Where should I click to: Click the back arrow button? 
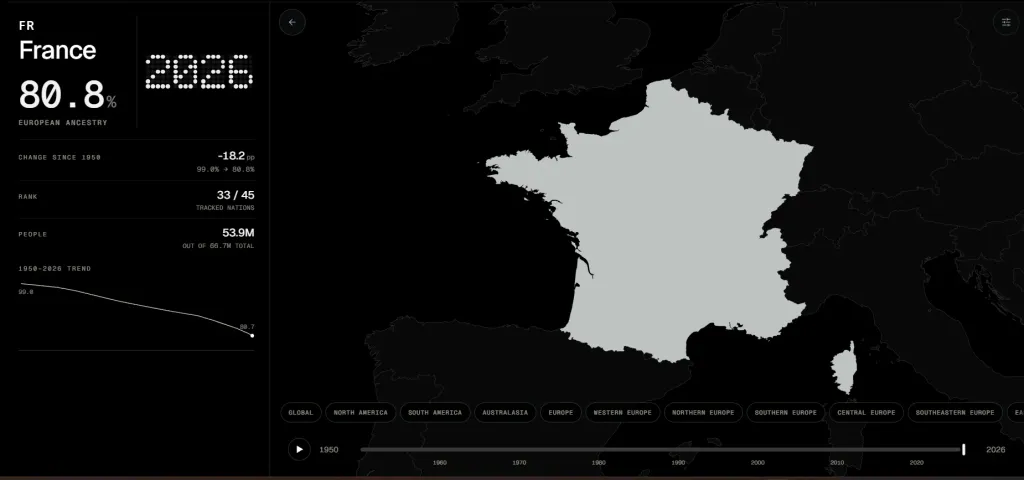[292, 22]
